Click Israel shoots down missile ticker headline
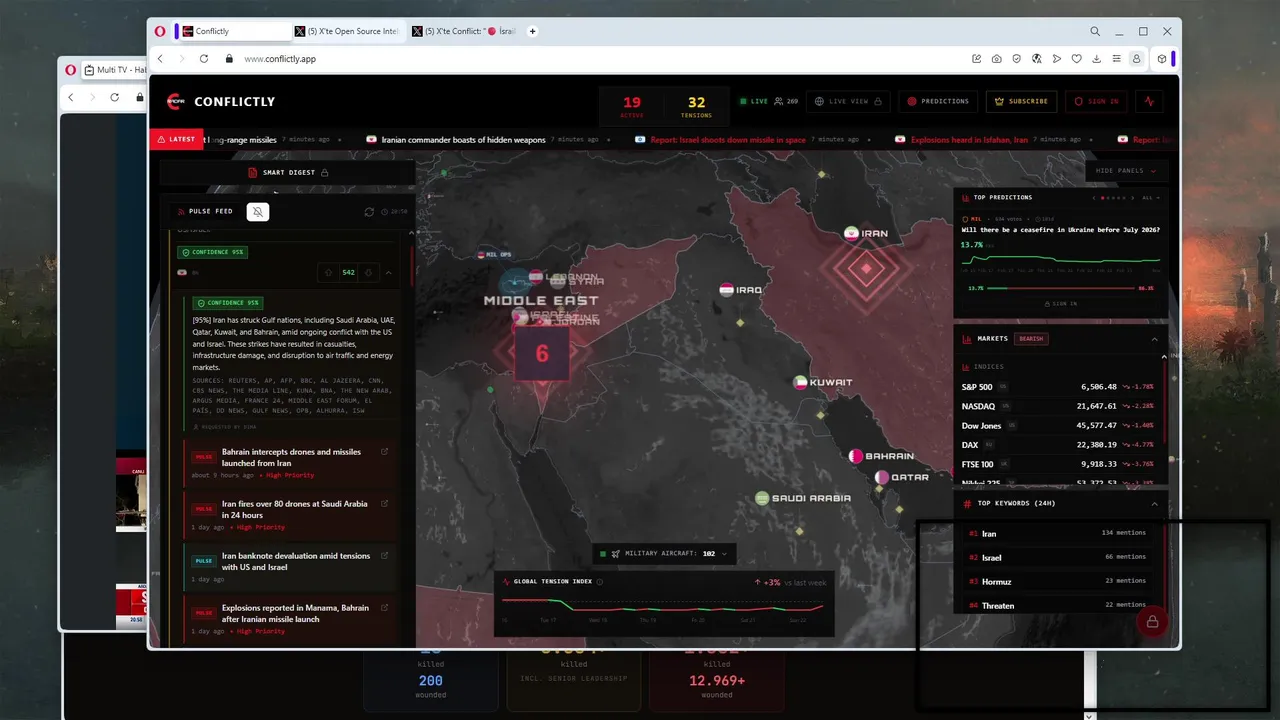1280x720 pixels. pyautogui.click(x=727, y=140)
